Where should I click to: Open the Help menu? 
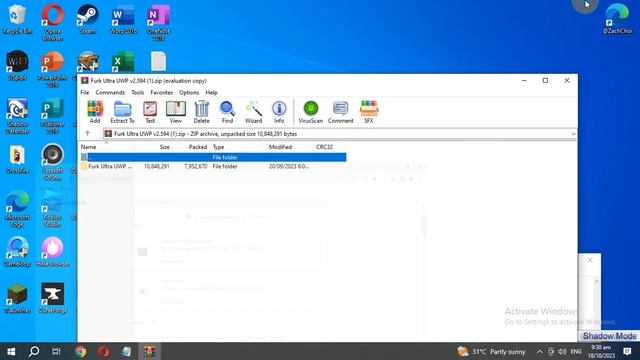[x=211, y=93]
